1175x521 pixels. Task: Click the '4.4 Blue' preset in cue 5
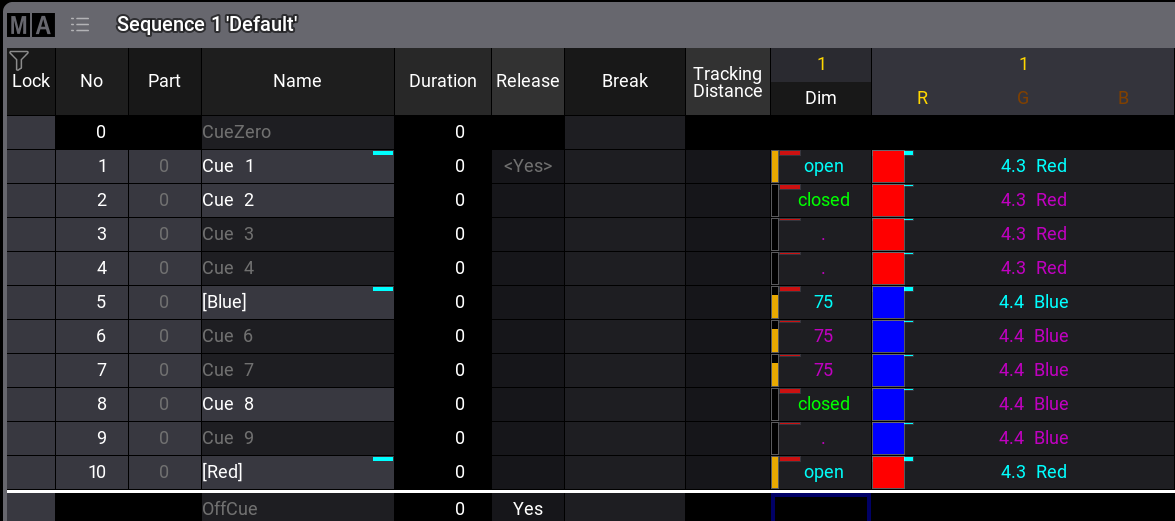(x=1033, y=302)
